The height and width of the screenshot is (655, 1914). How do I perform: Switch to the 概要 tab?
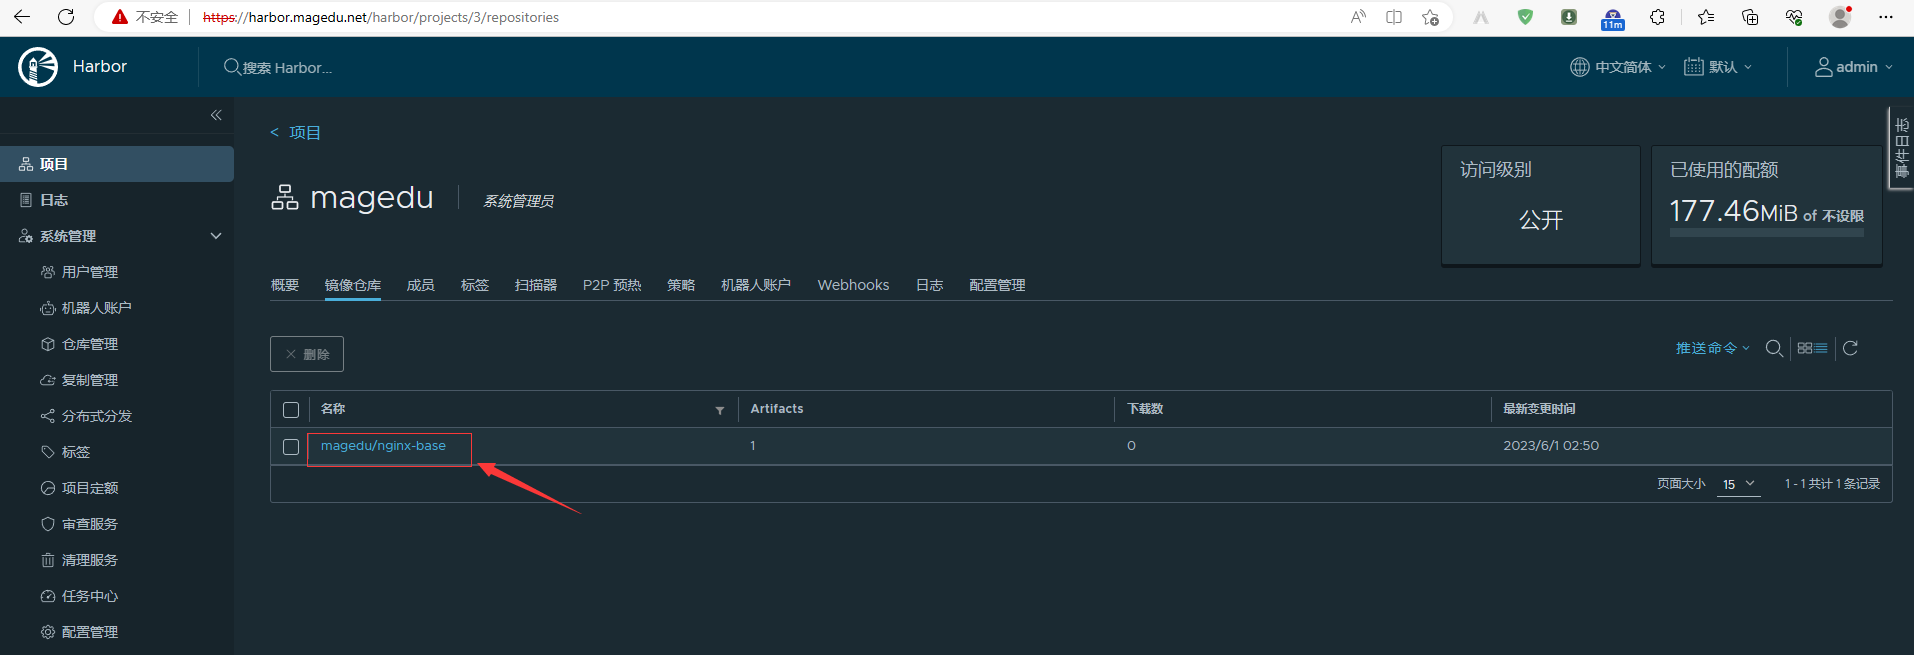[285, 285]
